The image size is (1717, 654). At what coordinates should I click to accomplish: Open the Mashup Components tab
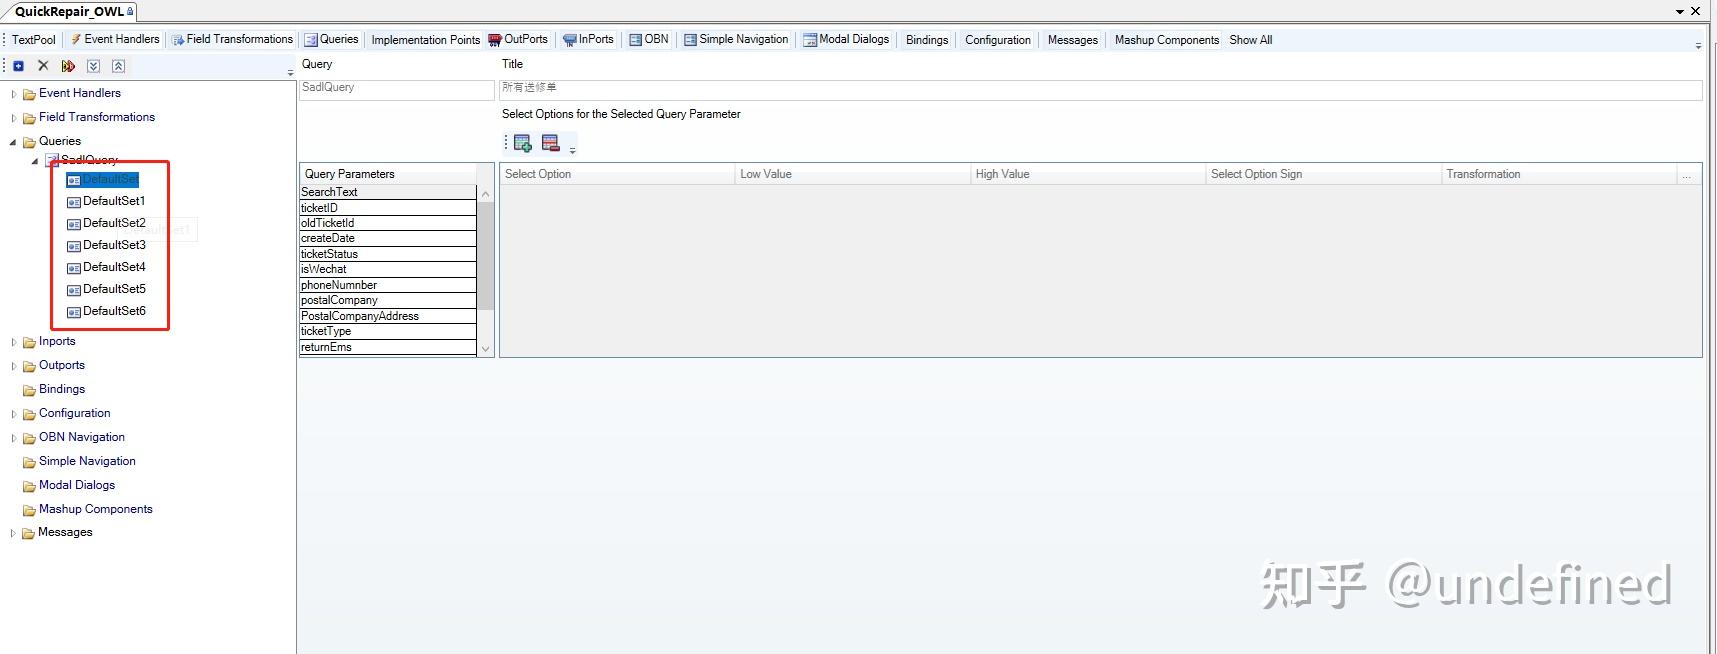coord(1167,40)
